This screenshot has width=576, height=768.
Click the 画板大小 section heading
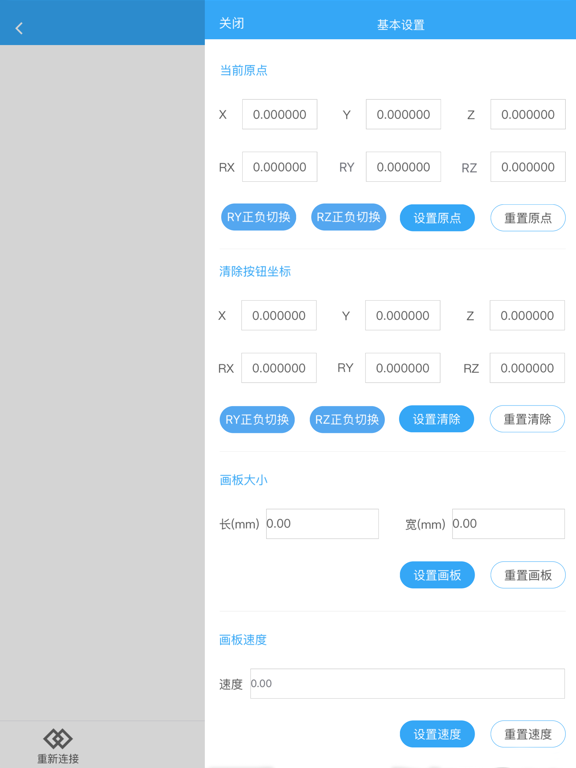click(x=243, y=480)
